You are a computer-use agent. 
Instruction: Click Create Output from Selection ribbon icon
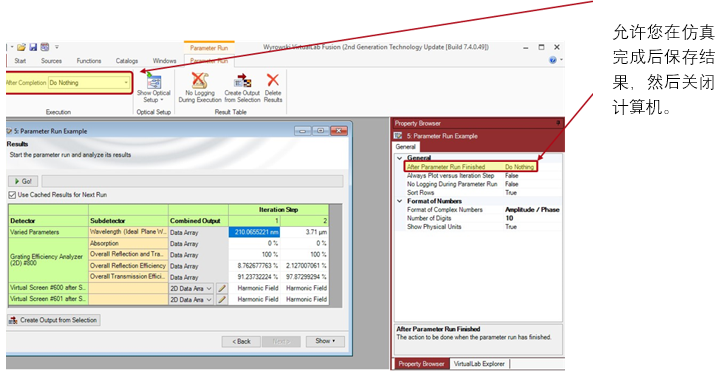pos(242,81)
